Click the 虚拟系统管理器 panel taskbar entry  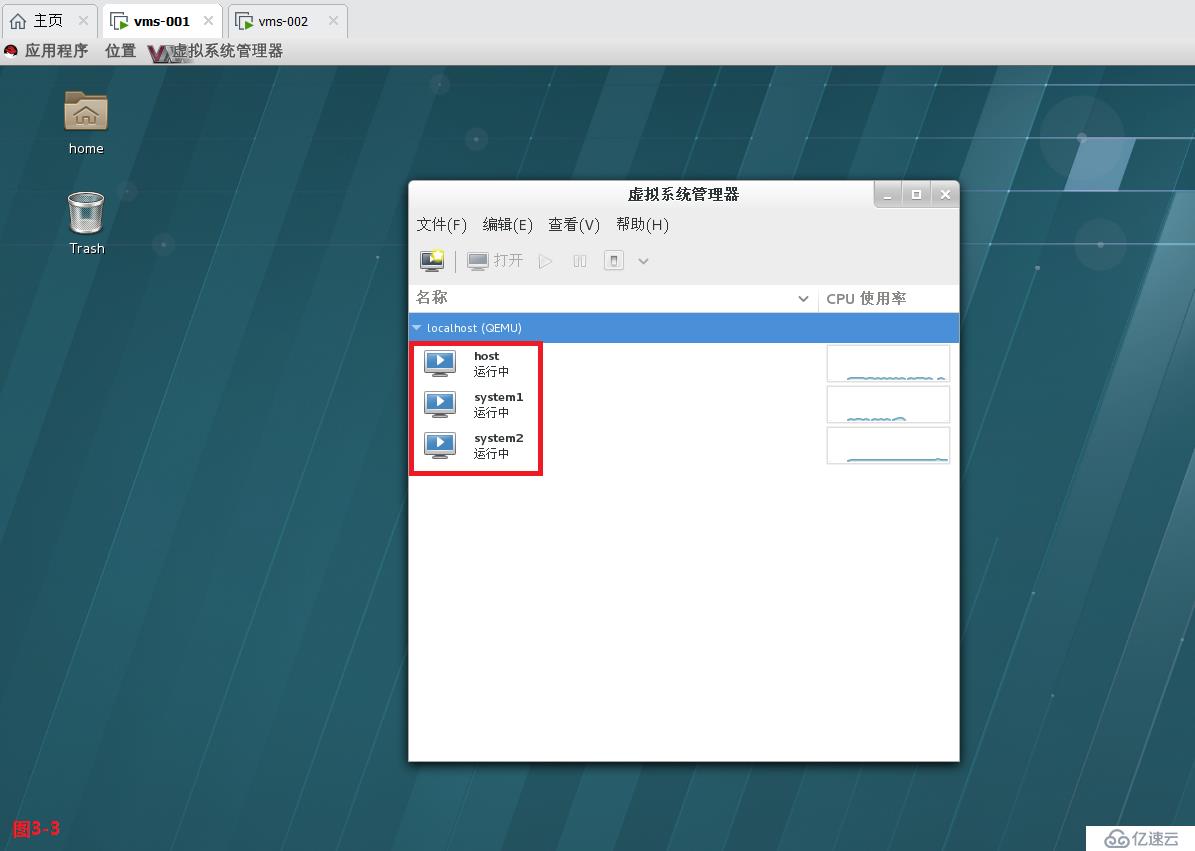[216, 52]
